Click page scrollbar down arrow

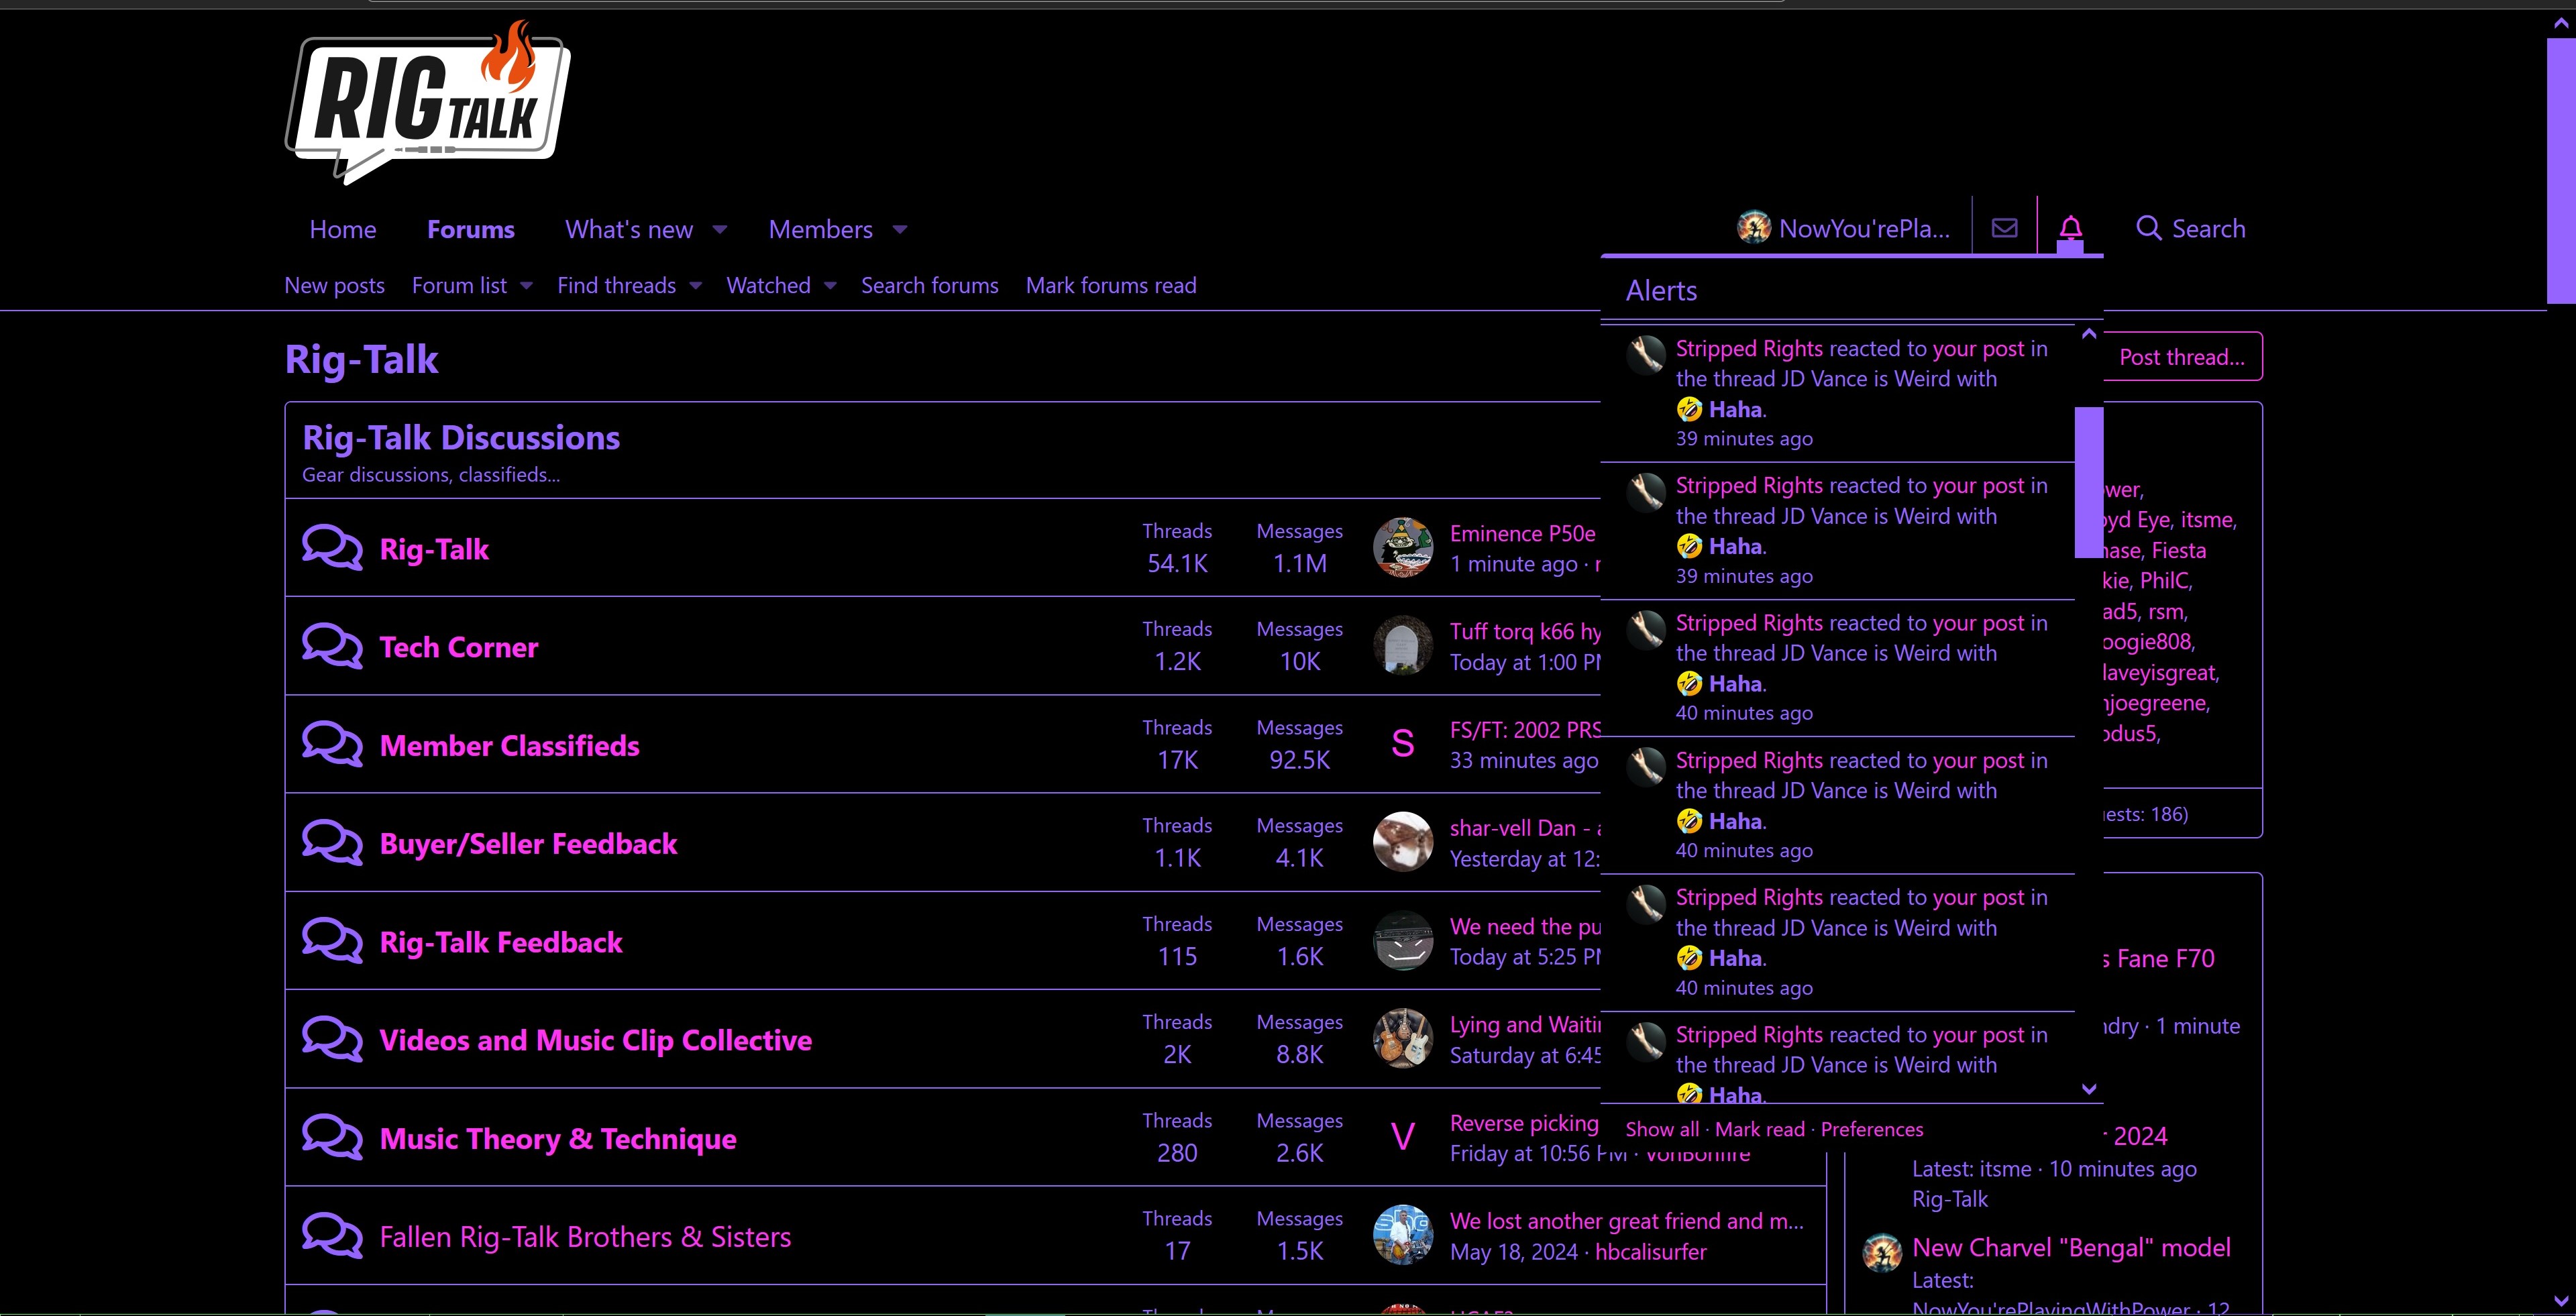[2560, 1301]
